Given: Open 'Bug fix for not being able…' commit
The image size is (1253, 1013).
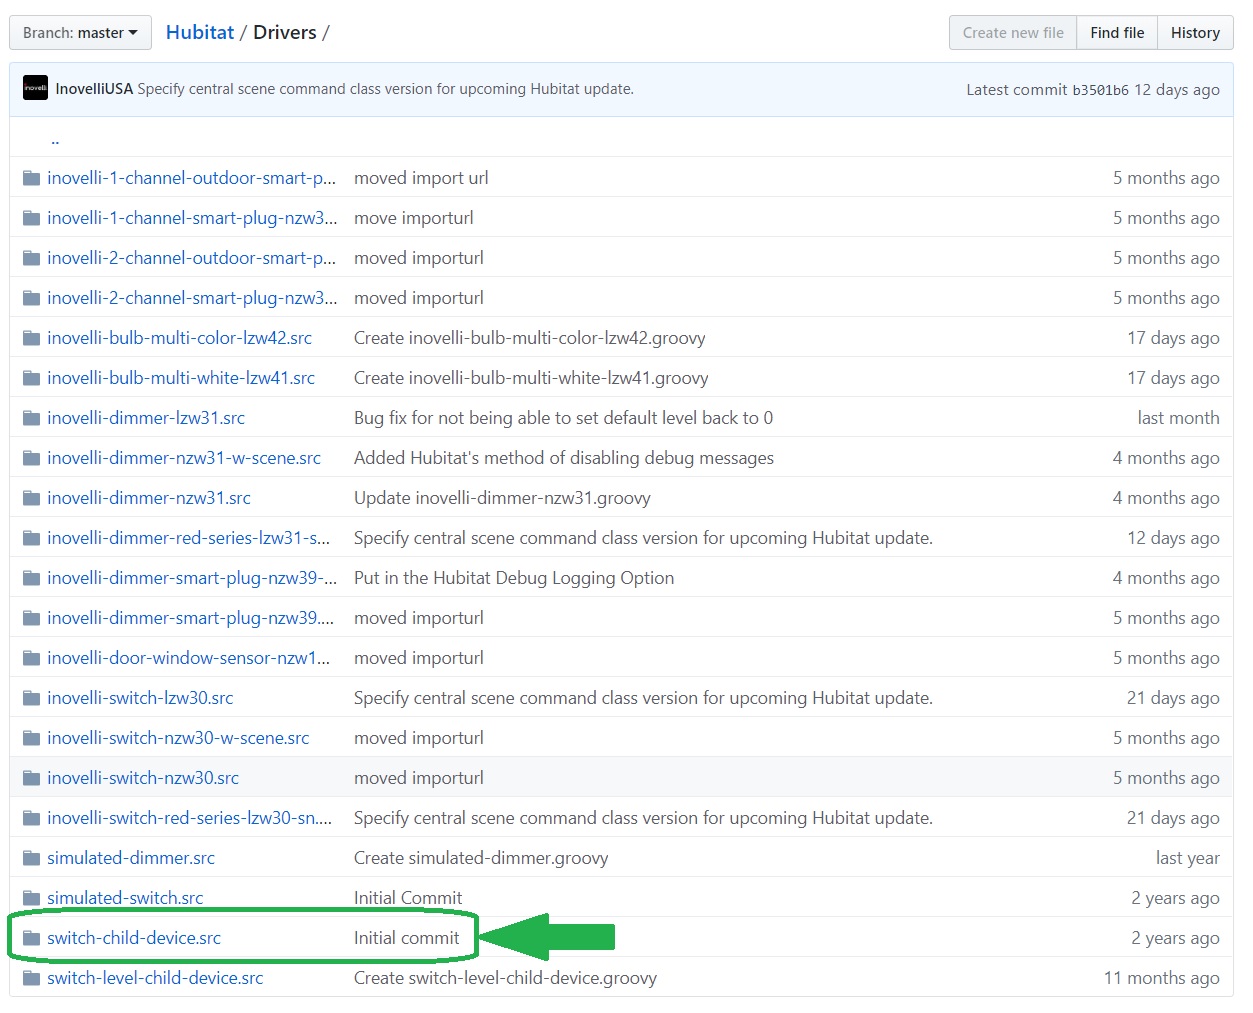Looking at the screenshot, I should (563, 418).
